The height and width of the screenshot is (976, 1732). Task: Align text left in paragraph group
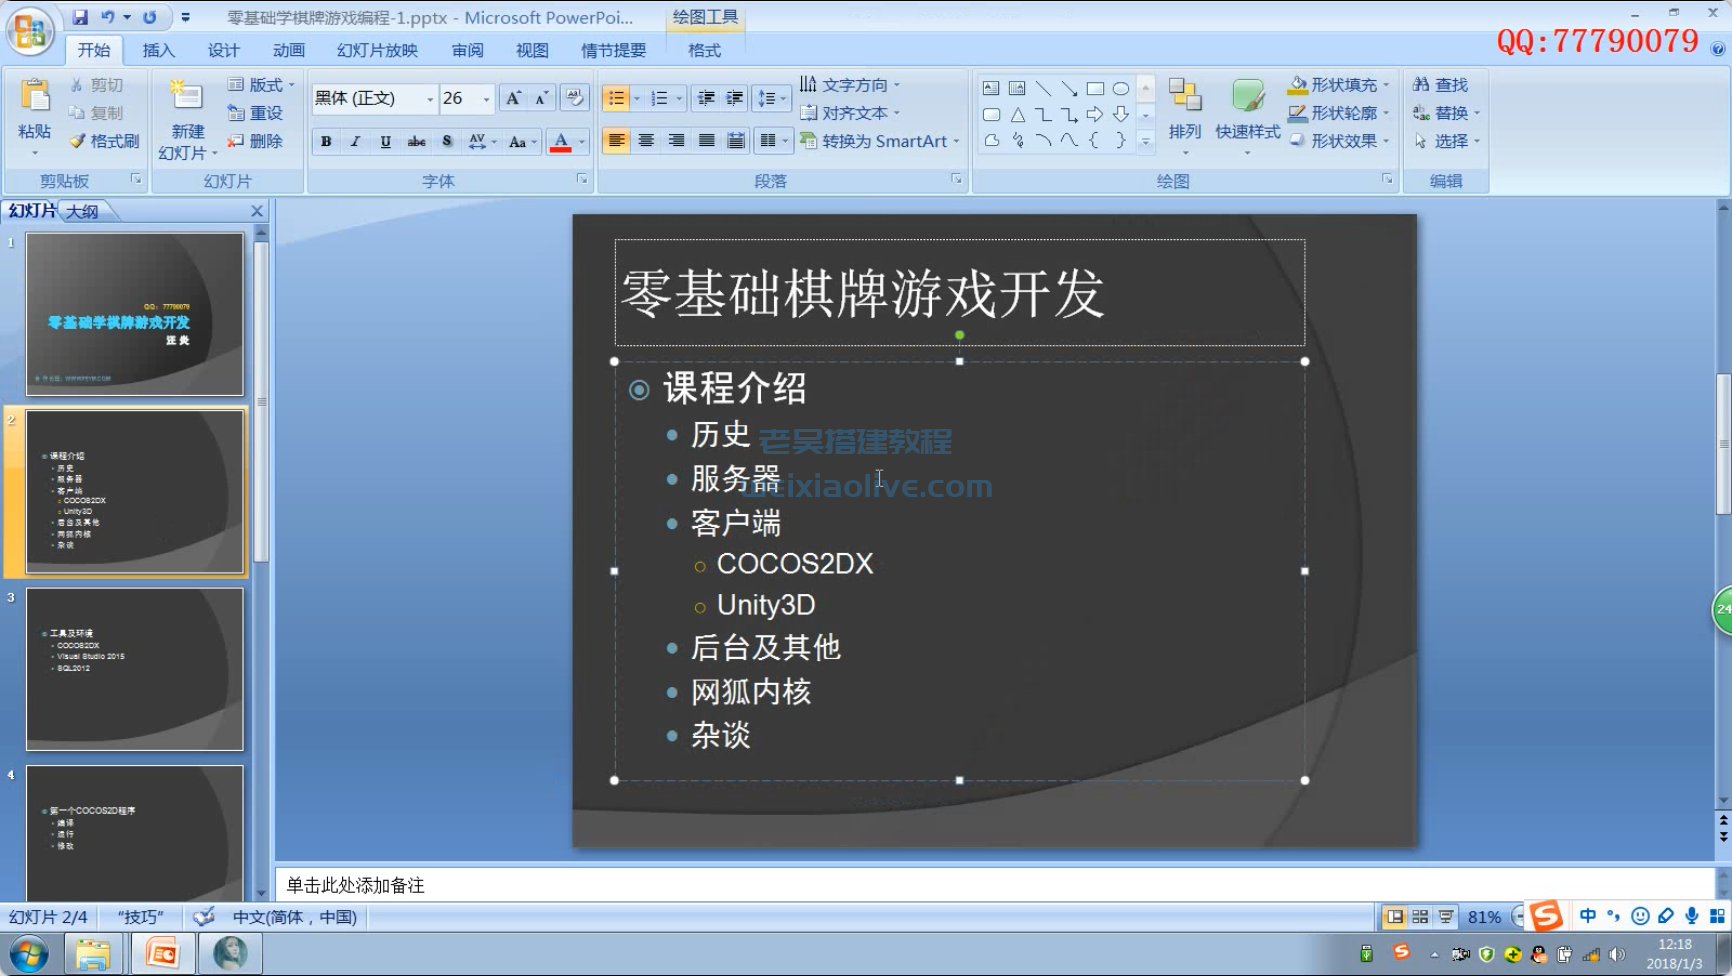[x=616, y=141]
